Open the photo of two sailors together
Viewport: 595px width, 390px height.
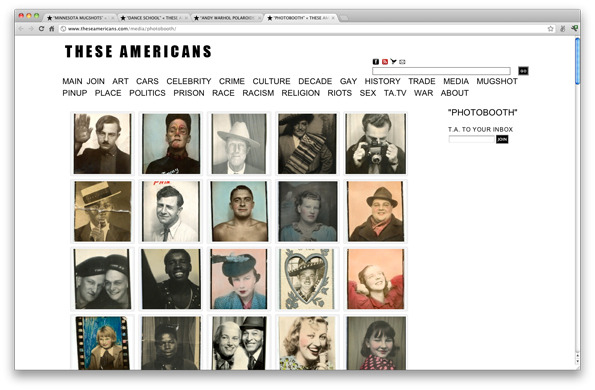click(x=102, y=279)
